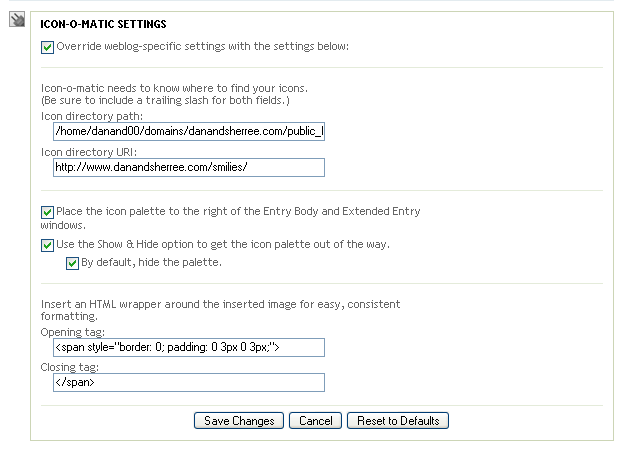Uncheck By default, hide the palette
621x449 pixels.
[72, 263]
